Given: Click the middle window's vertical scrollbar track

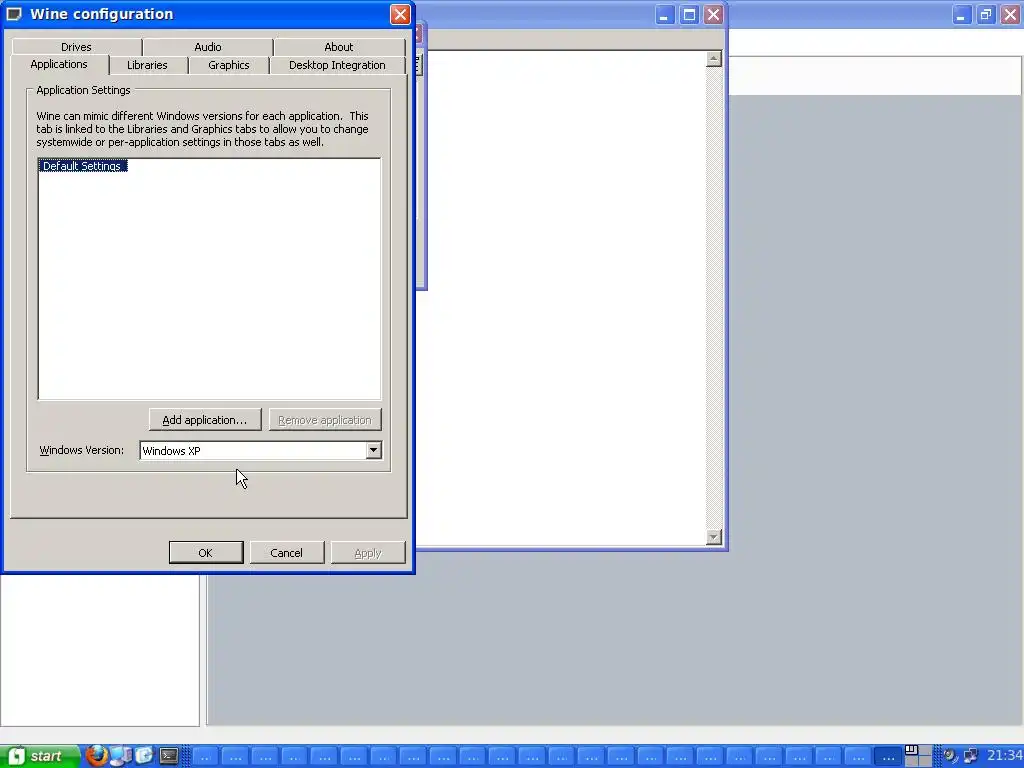Looking at the screenshot, I should [714, 298].
